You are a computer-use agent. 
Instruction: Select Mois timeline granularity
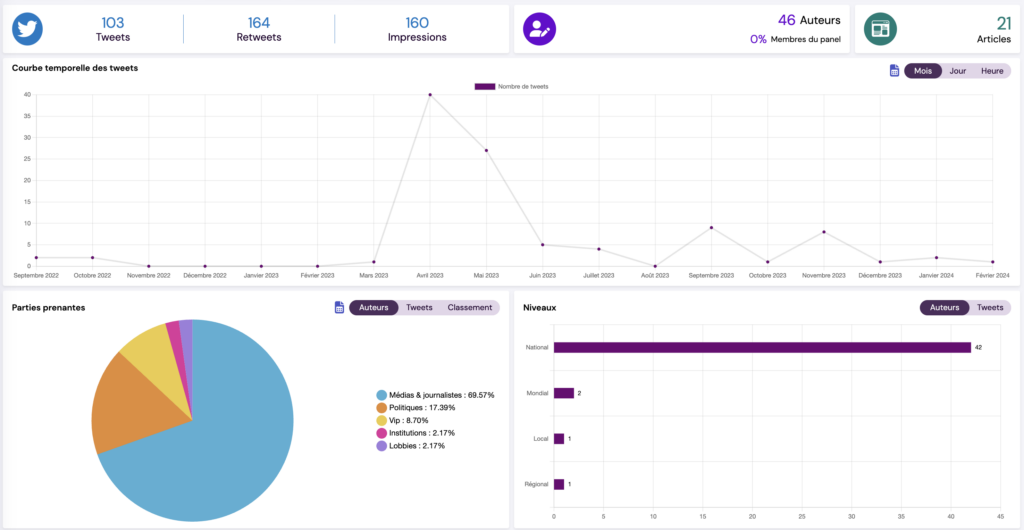click(x=922, y=71)
